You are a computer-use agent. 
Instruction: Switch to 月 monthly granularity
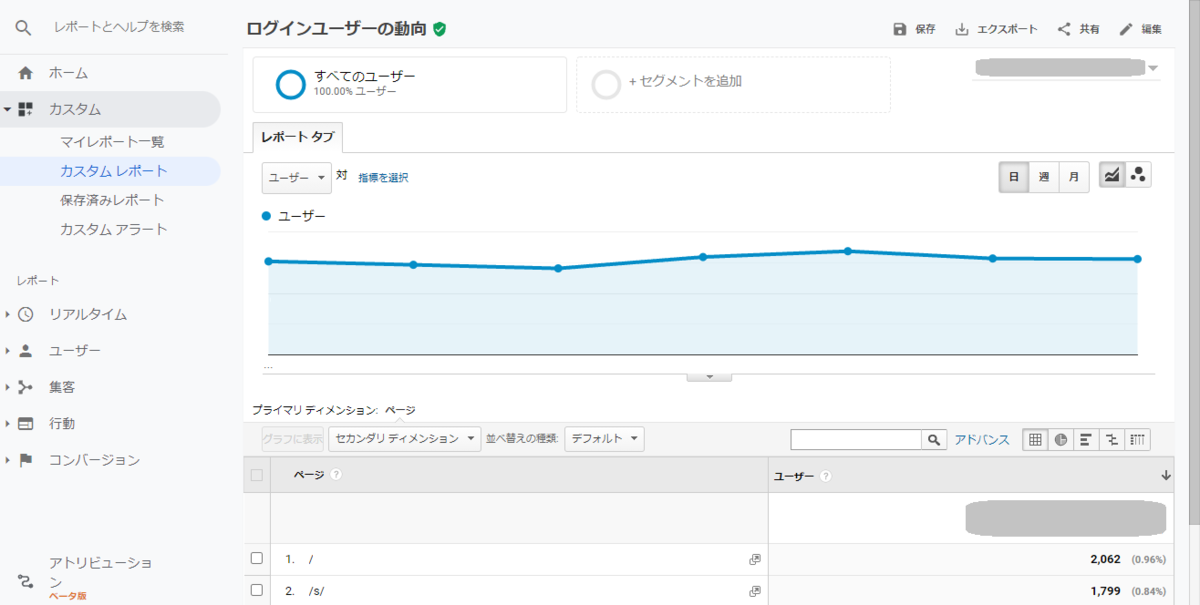[1073, 176]
